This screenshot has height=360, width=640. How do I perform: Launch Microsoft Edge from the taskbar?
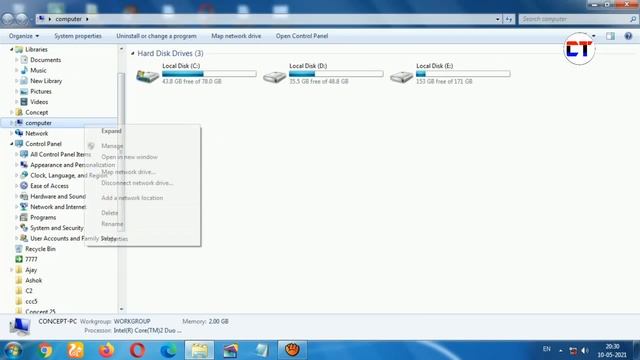(x=168, y=350)
